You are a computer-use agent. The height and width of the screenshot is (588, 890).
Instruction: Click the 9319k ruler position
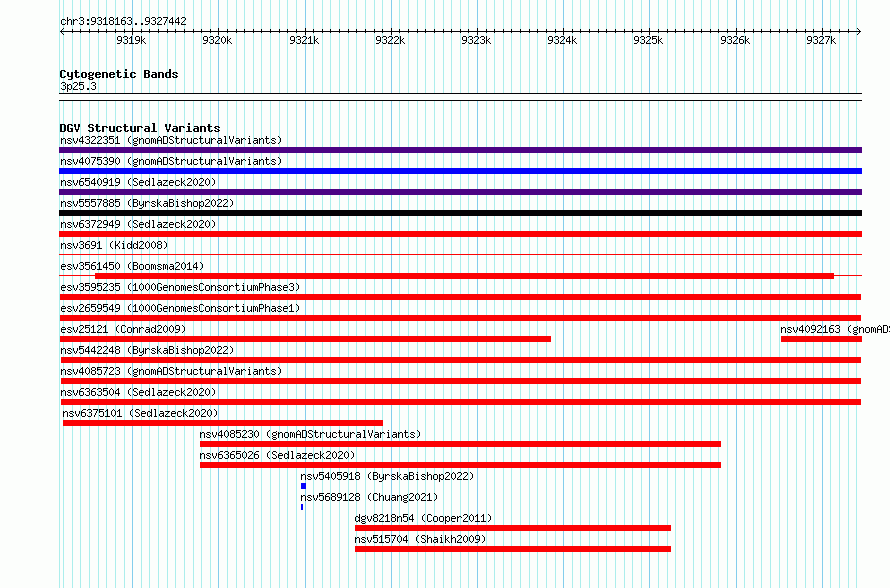click(131, 40)
